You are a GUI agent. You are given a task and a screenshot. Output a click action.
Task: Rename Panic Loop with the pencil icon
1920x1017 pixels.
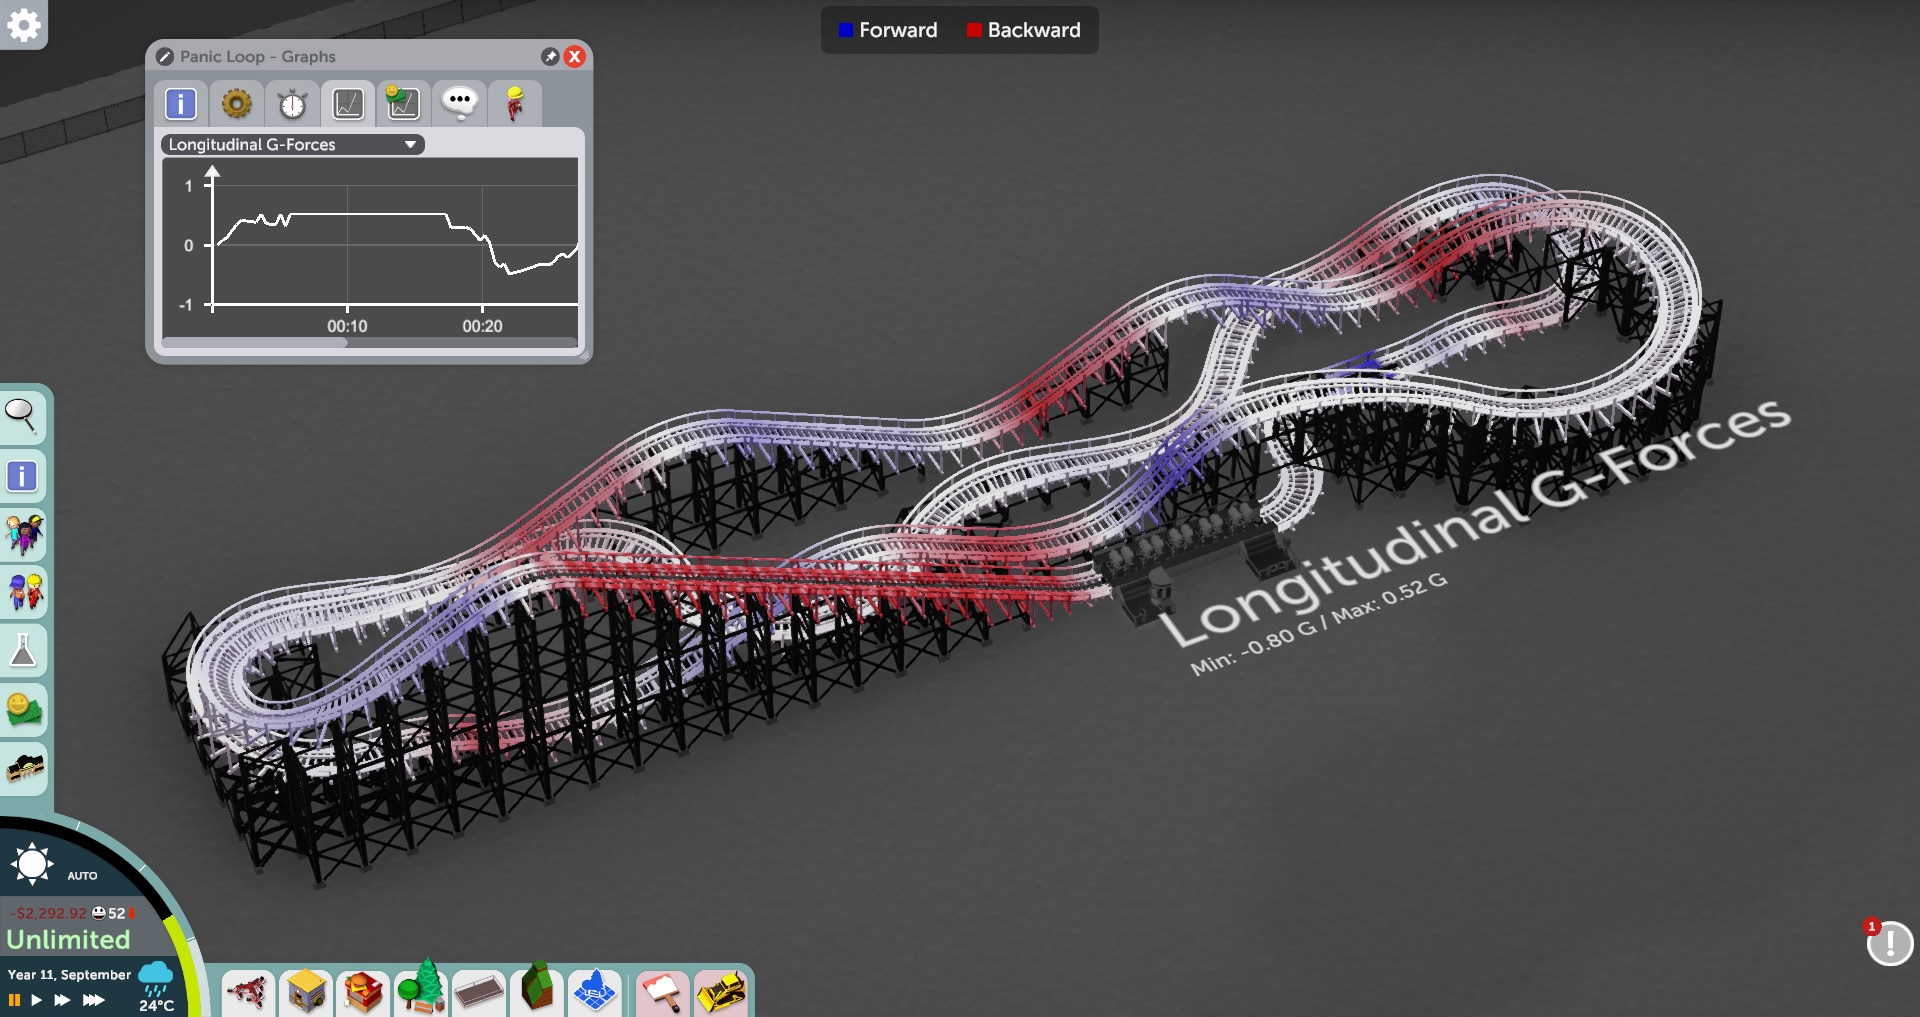click(x=165, y=57)
